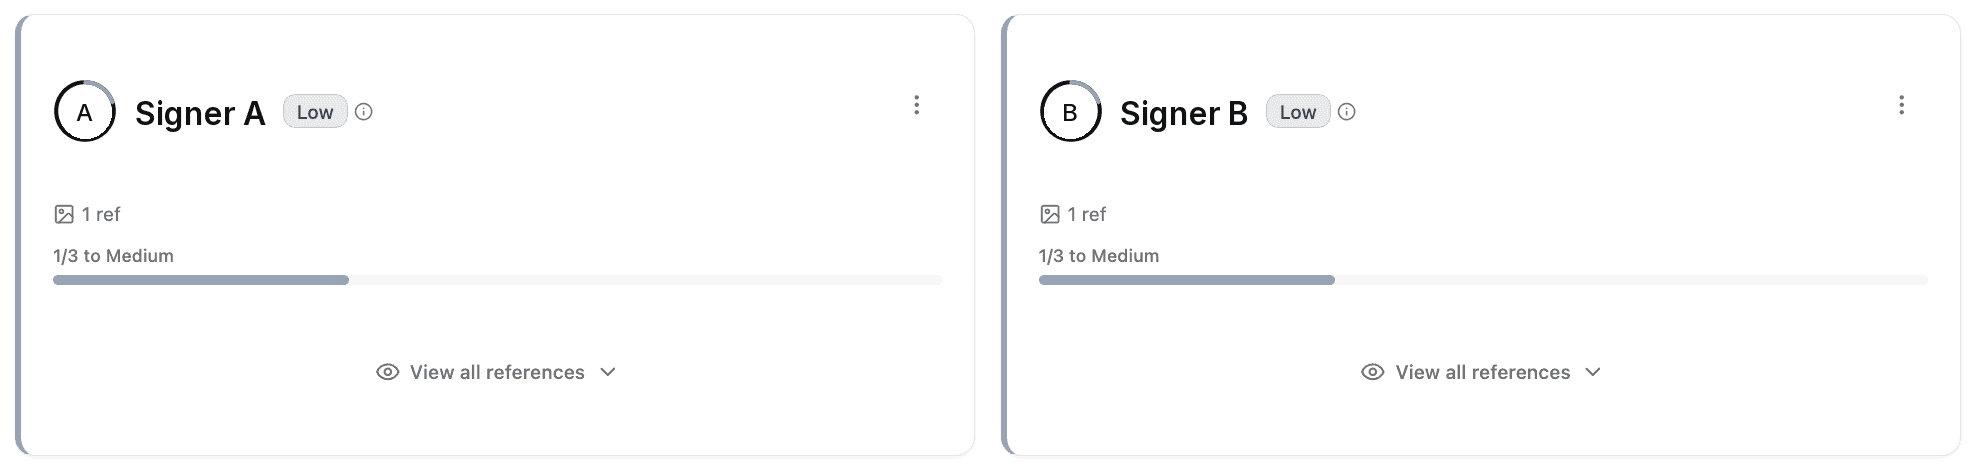Viewport: 1976px width, 465px height.
Task: Click the Signer B avatar circle
Action: (x=1070, y=111)
